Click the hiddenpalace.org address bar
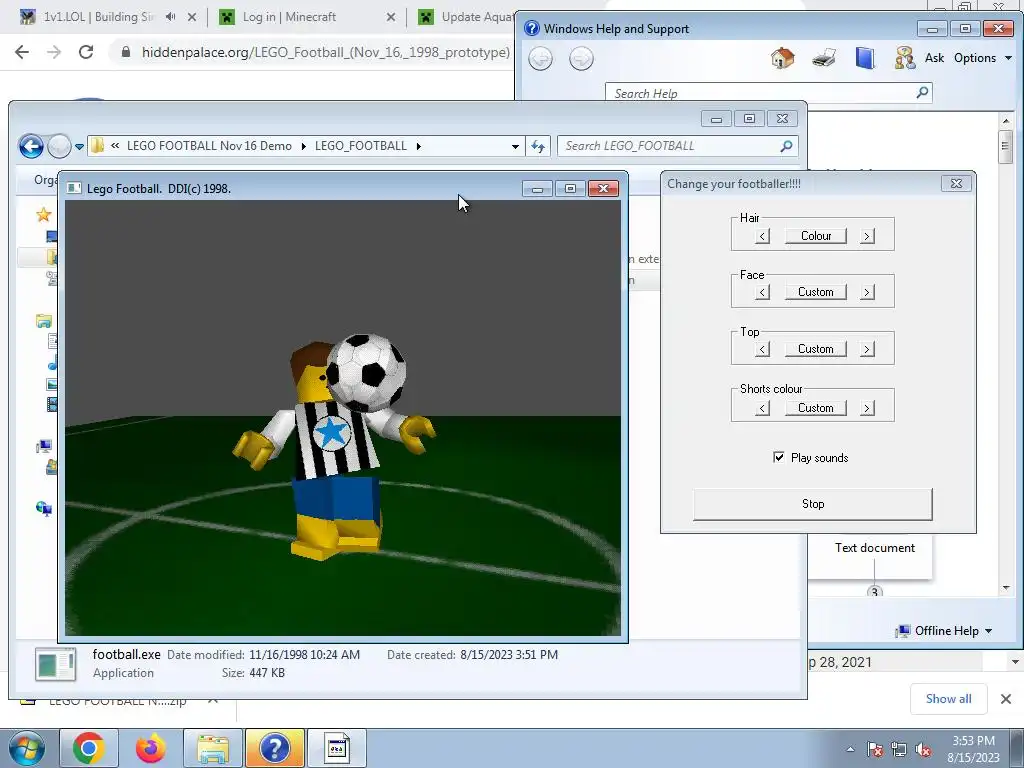This screenshot has width=1024, height=768. click(325, 52)
